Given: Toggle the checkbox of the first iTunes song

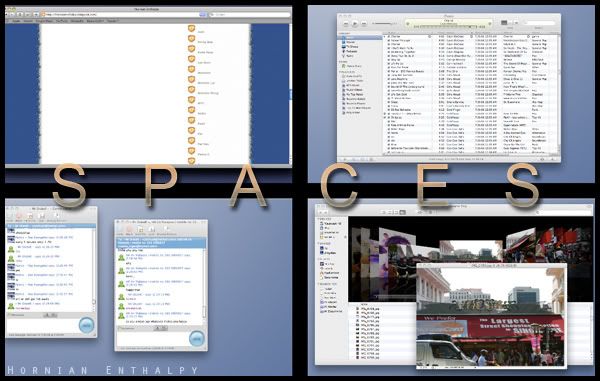Looking at the screenshot, I should pyautogui.click(x=388, y=37).
